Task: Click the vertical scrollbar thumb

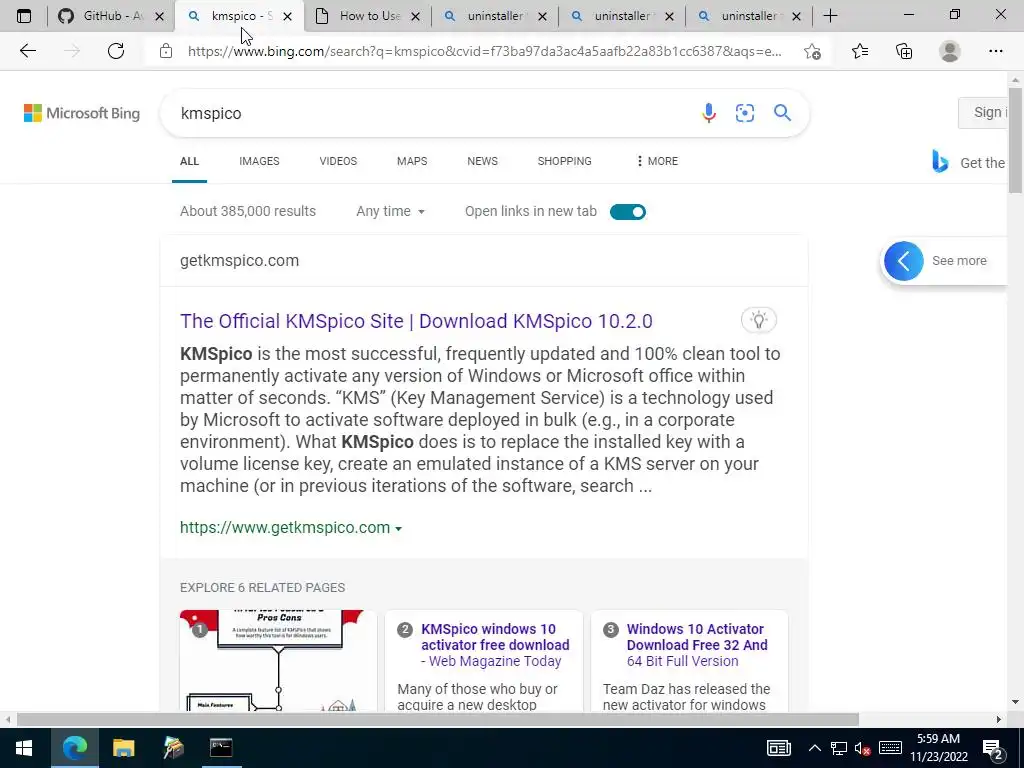Action: click(1014, 140)
